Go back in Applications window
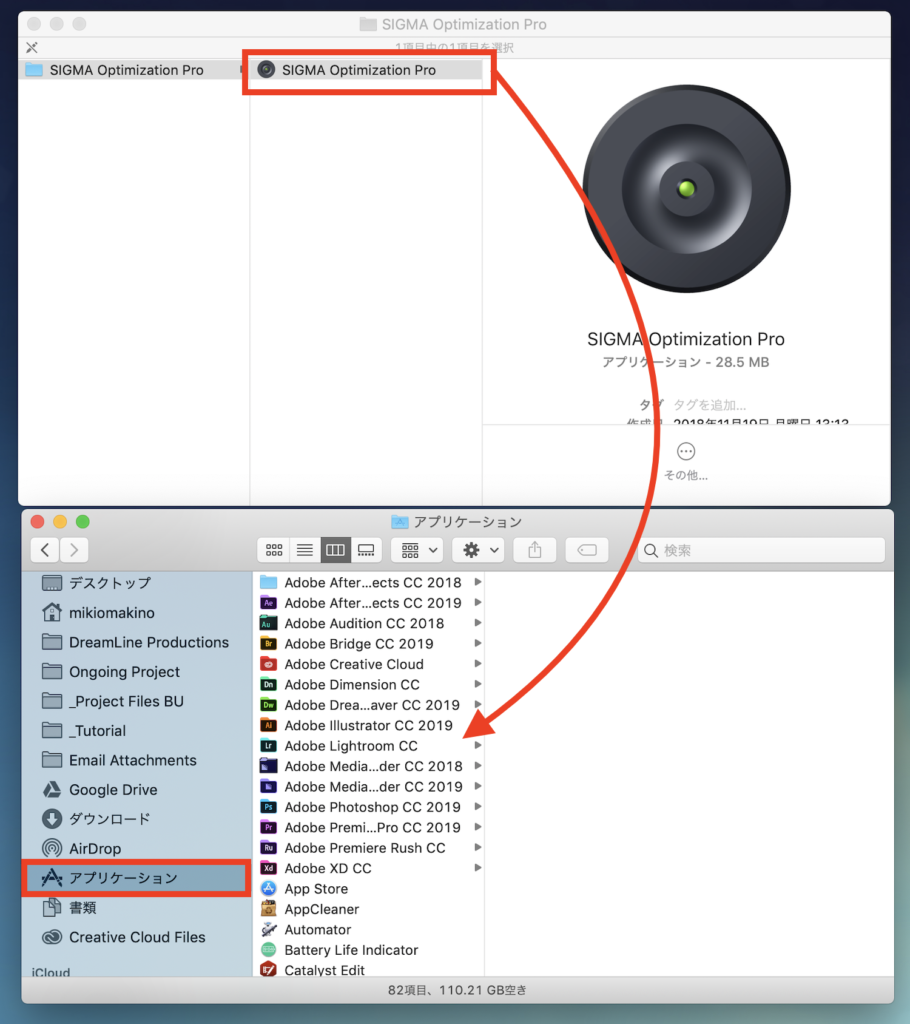The height and width of the screenshot is (1024, 910). pos(44,550)
